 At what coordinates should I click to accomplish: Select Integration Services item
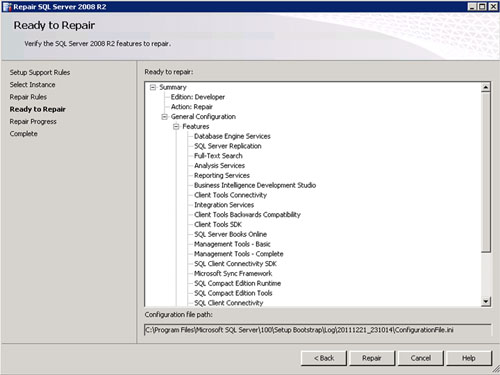[224, 205]
